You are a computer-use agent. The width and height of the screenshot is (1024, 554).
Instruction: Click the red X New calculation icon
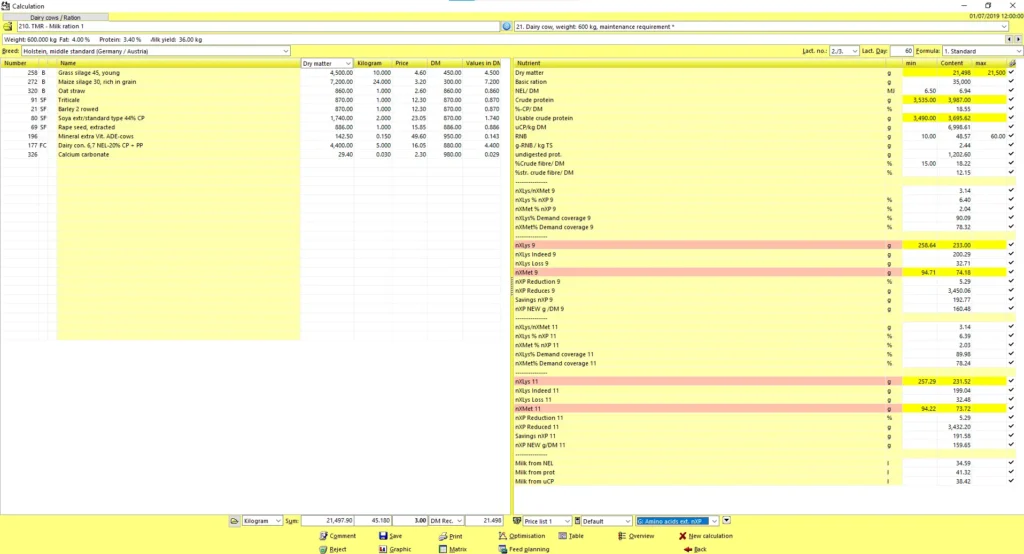[682, 536]
